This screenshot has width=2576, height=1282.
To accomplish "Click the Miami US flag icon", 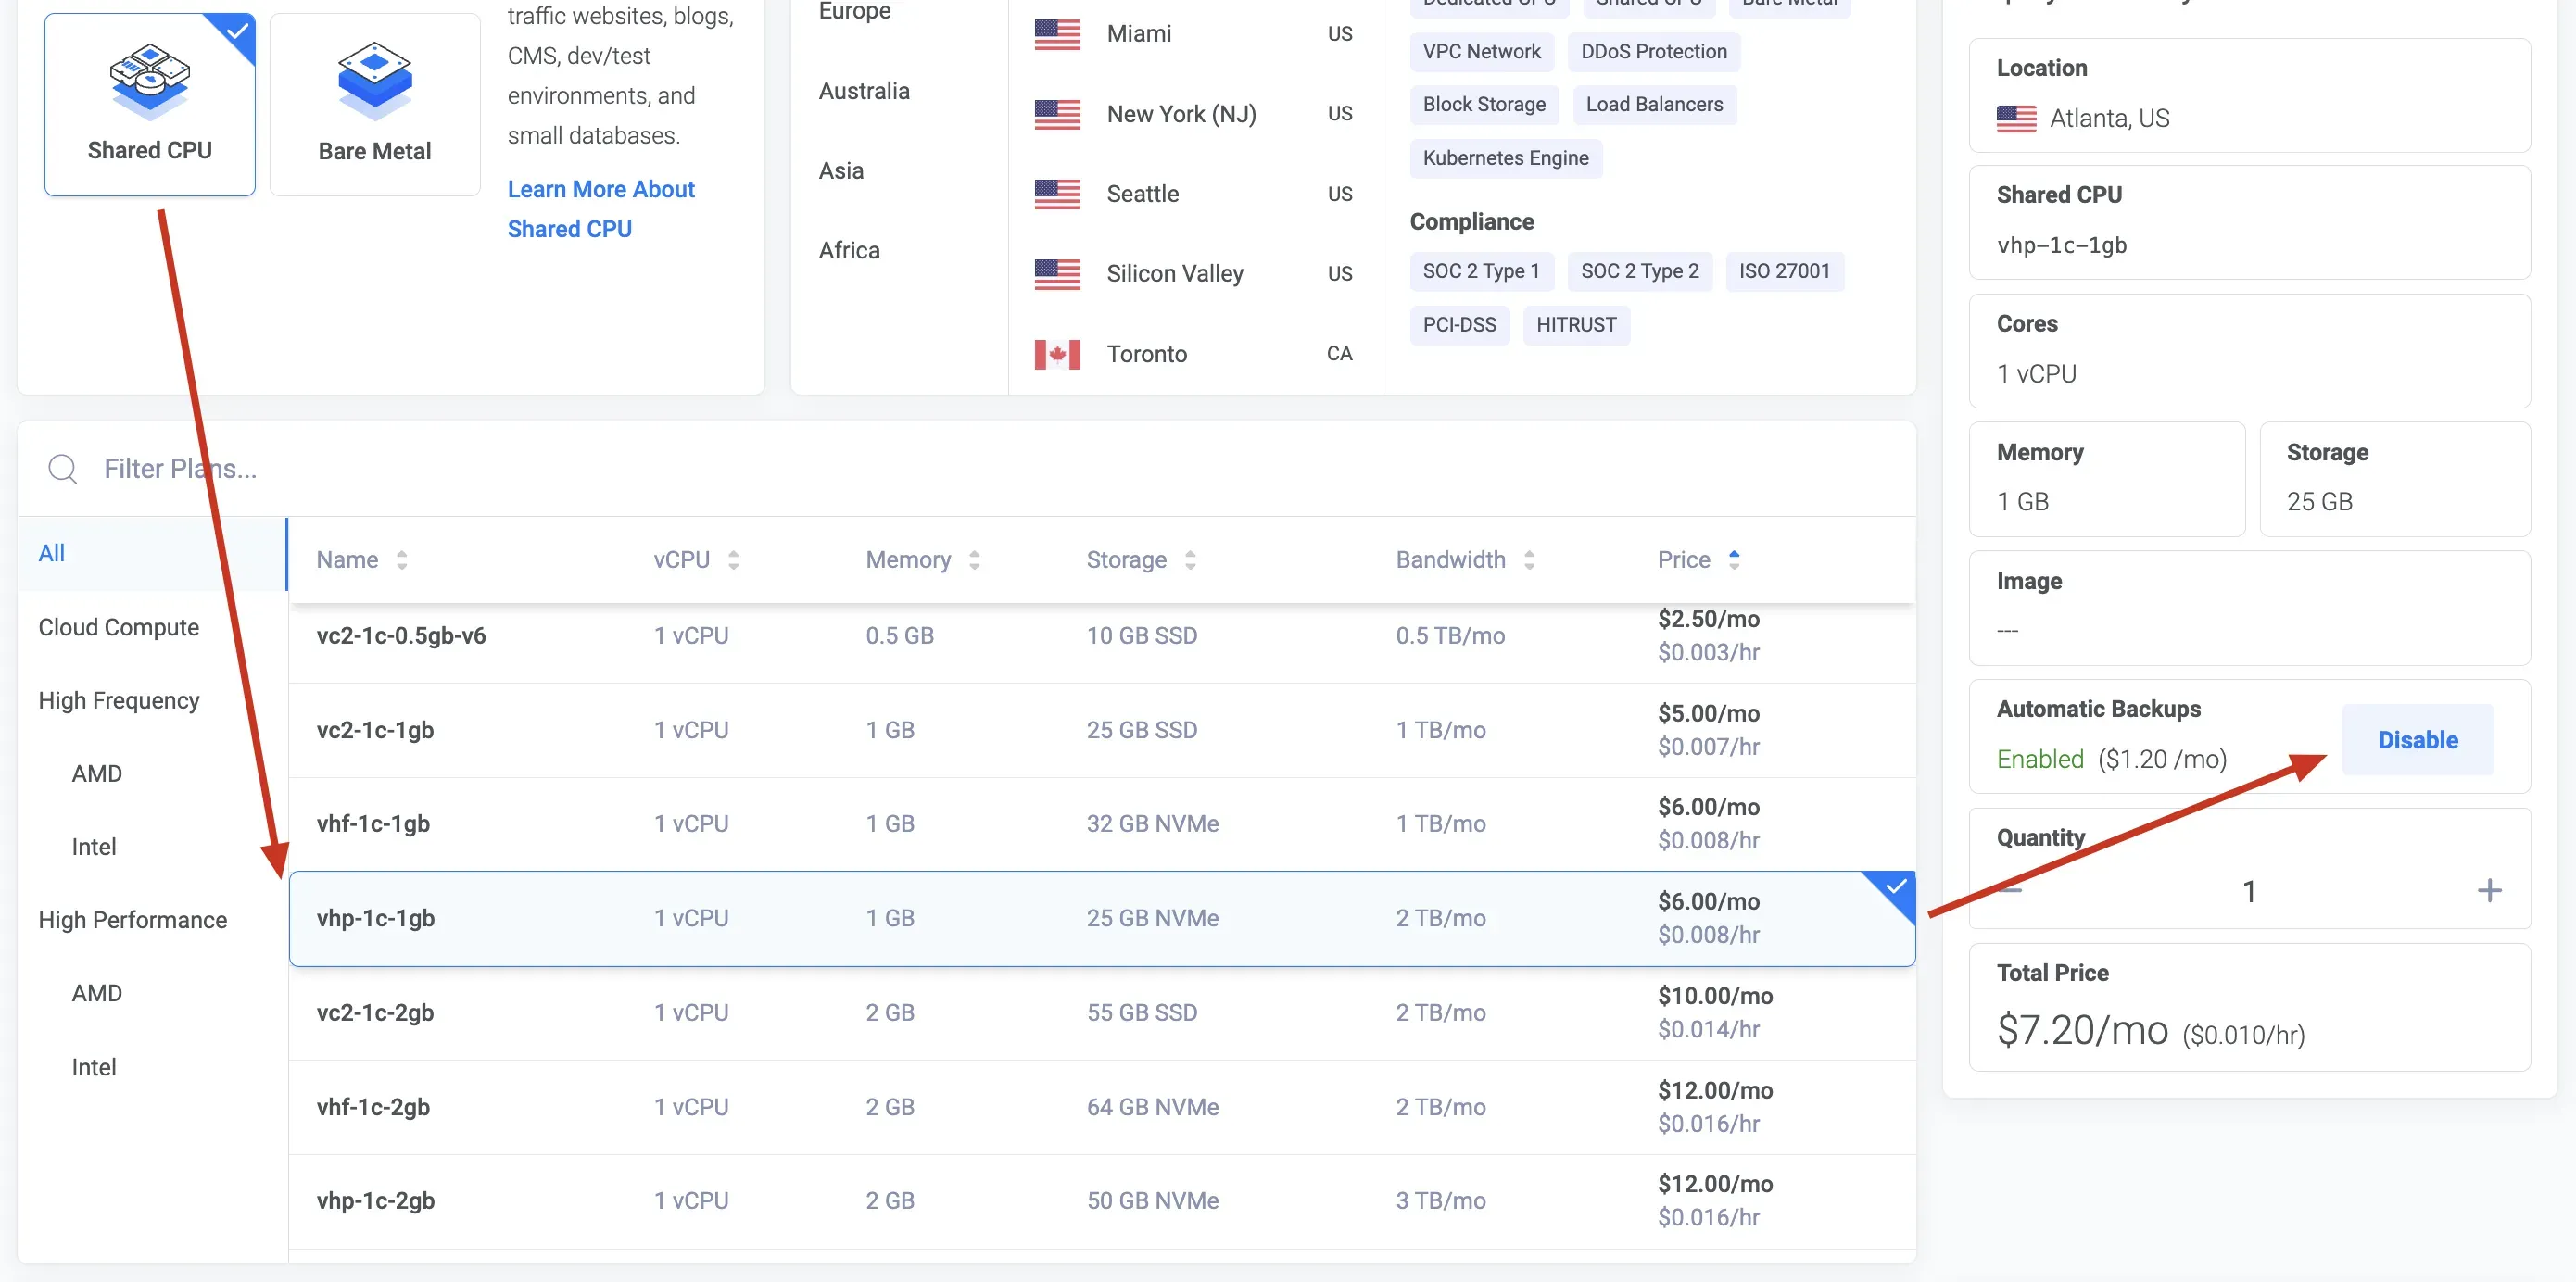I will tap(1057, 34).
